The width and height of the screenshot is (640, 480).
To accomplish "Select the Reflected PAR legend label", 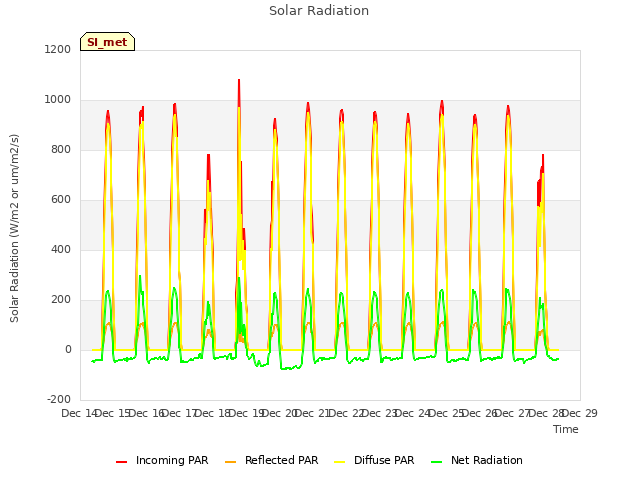I will (281, 460).
